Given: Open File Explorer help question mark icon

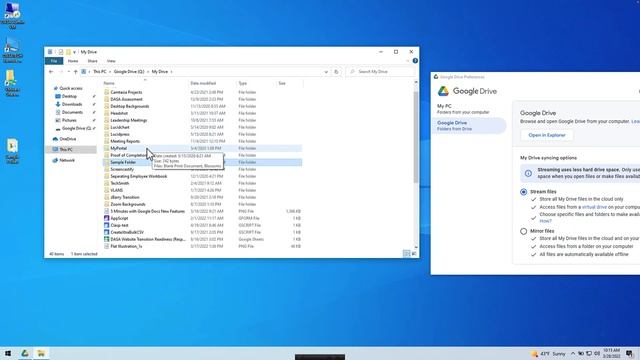Looking at the screenshot, I should tap(415, 61).
